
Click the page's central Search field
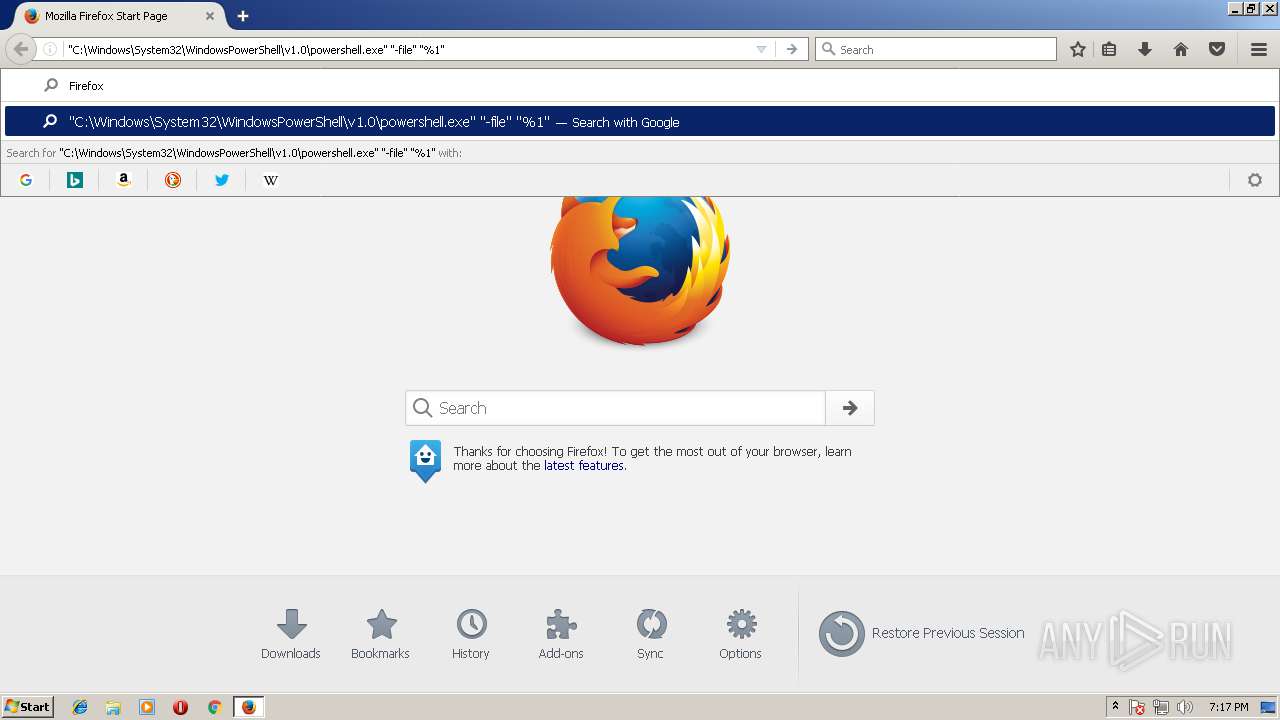(616, 408)
